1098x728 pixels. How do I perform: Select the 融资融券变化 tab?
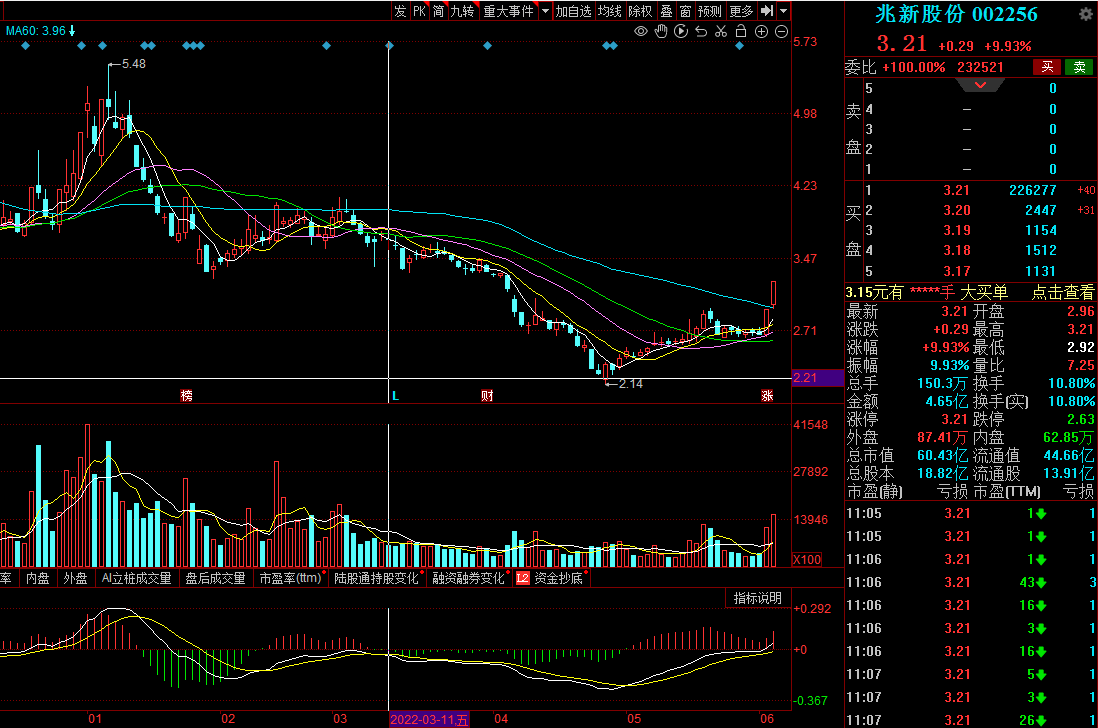[x=468, y=578]
